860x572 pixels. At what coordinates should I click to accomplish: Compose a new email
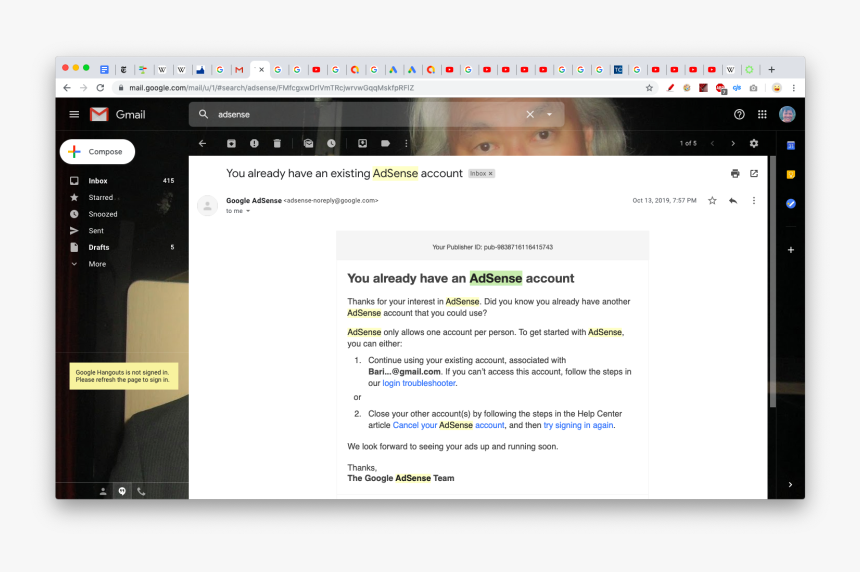tap(97, 151)
